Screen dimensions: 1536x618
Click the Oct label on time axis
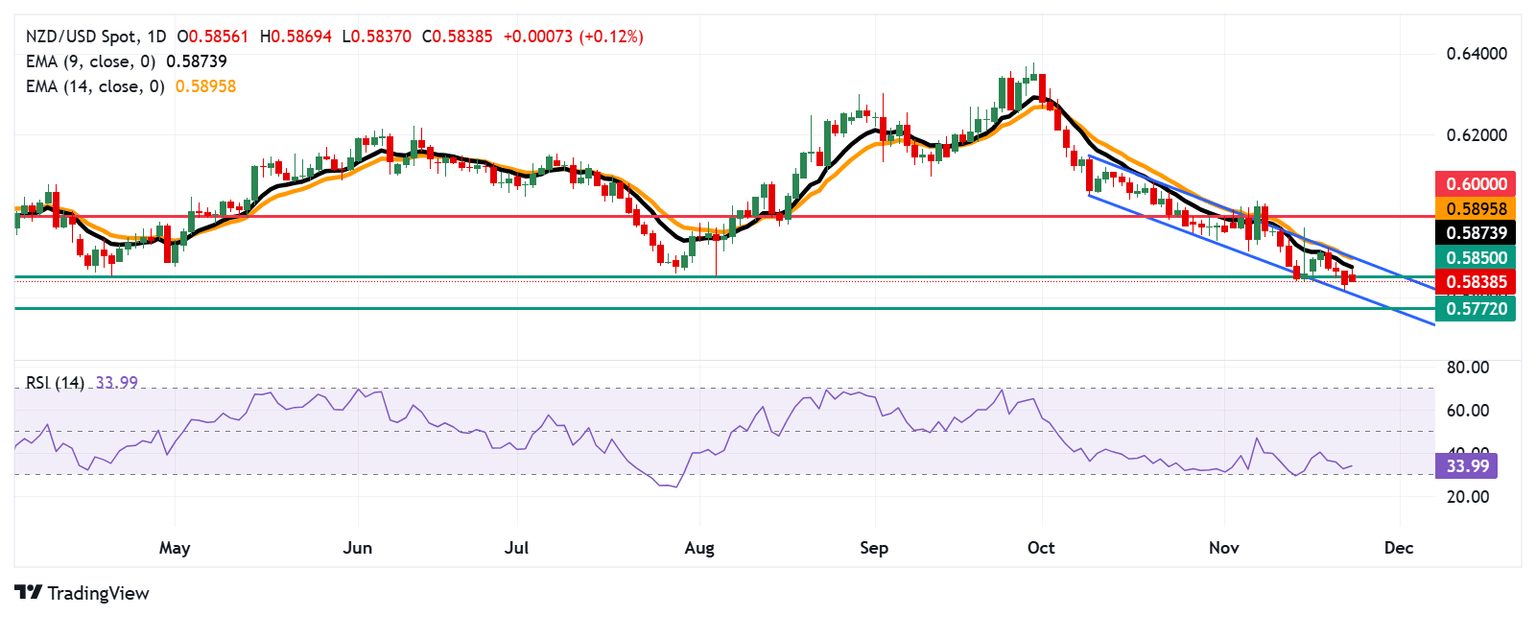[1042, 548]
